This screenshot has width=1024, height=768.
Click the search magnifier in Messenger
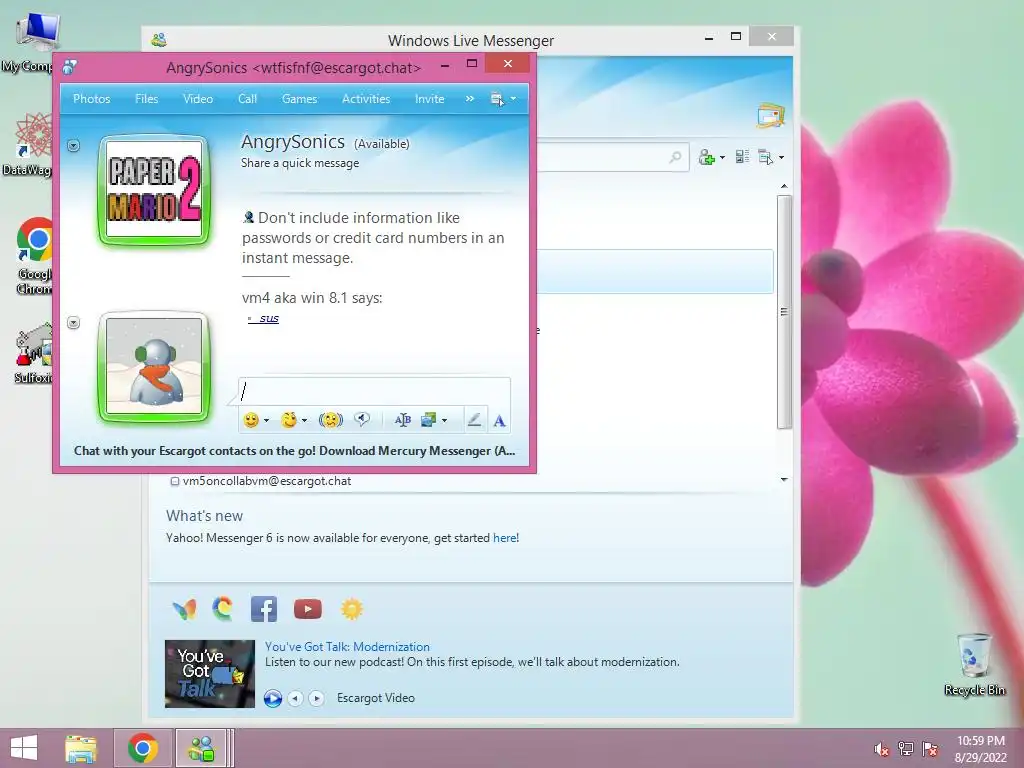click(x=675, y=157)
